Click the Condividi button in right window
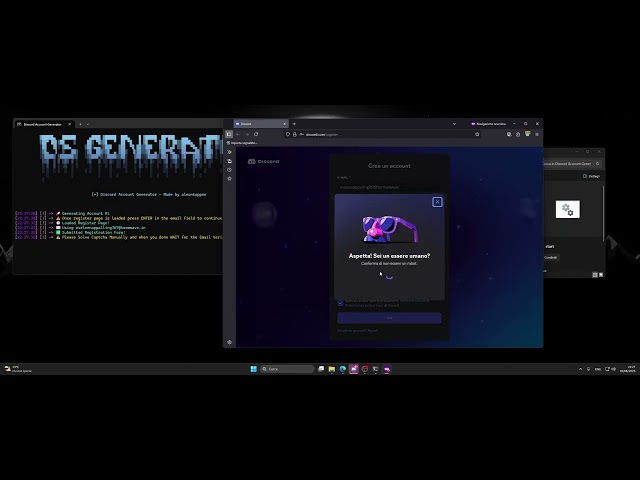The image size is (640, 480). 550,257
